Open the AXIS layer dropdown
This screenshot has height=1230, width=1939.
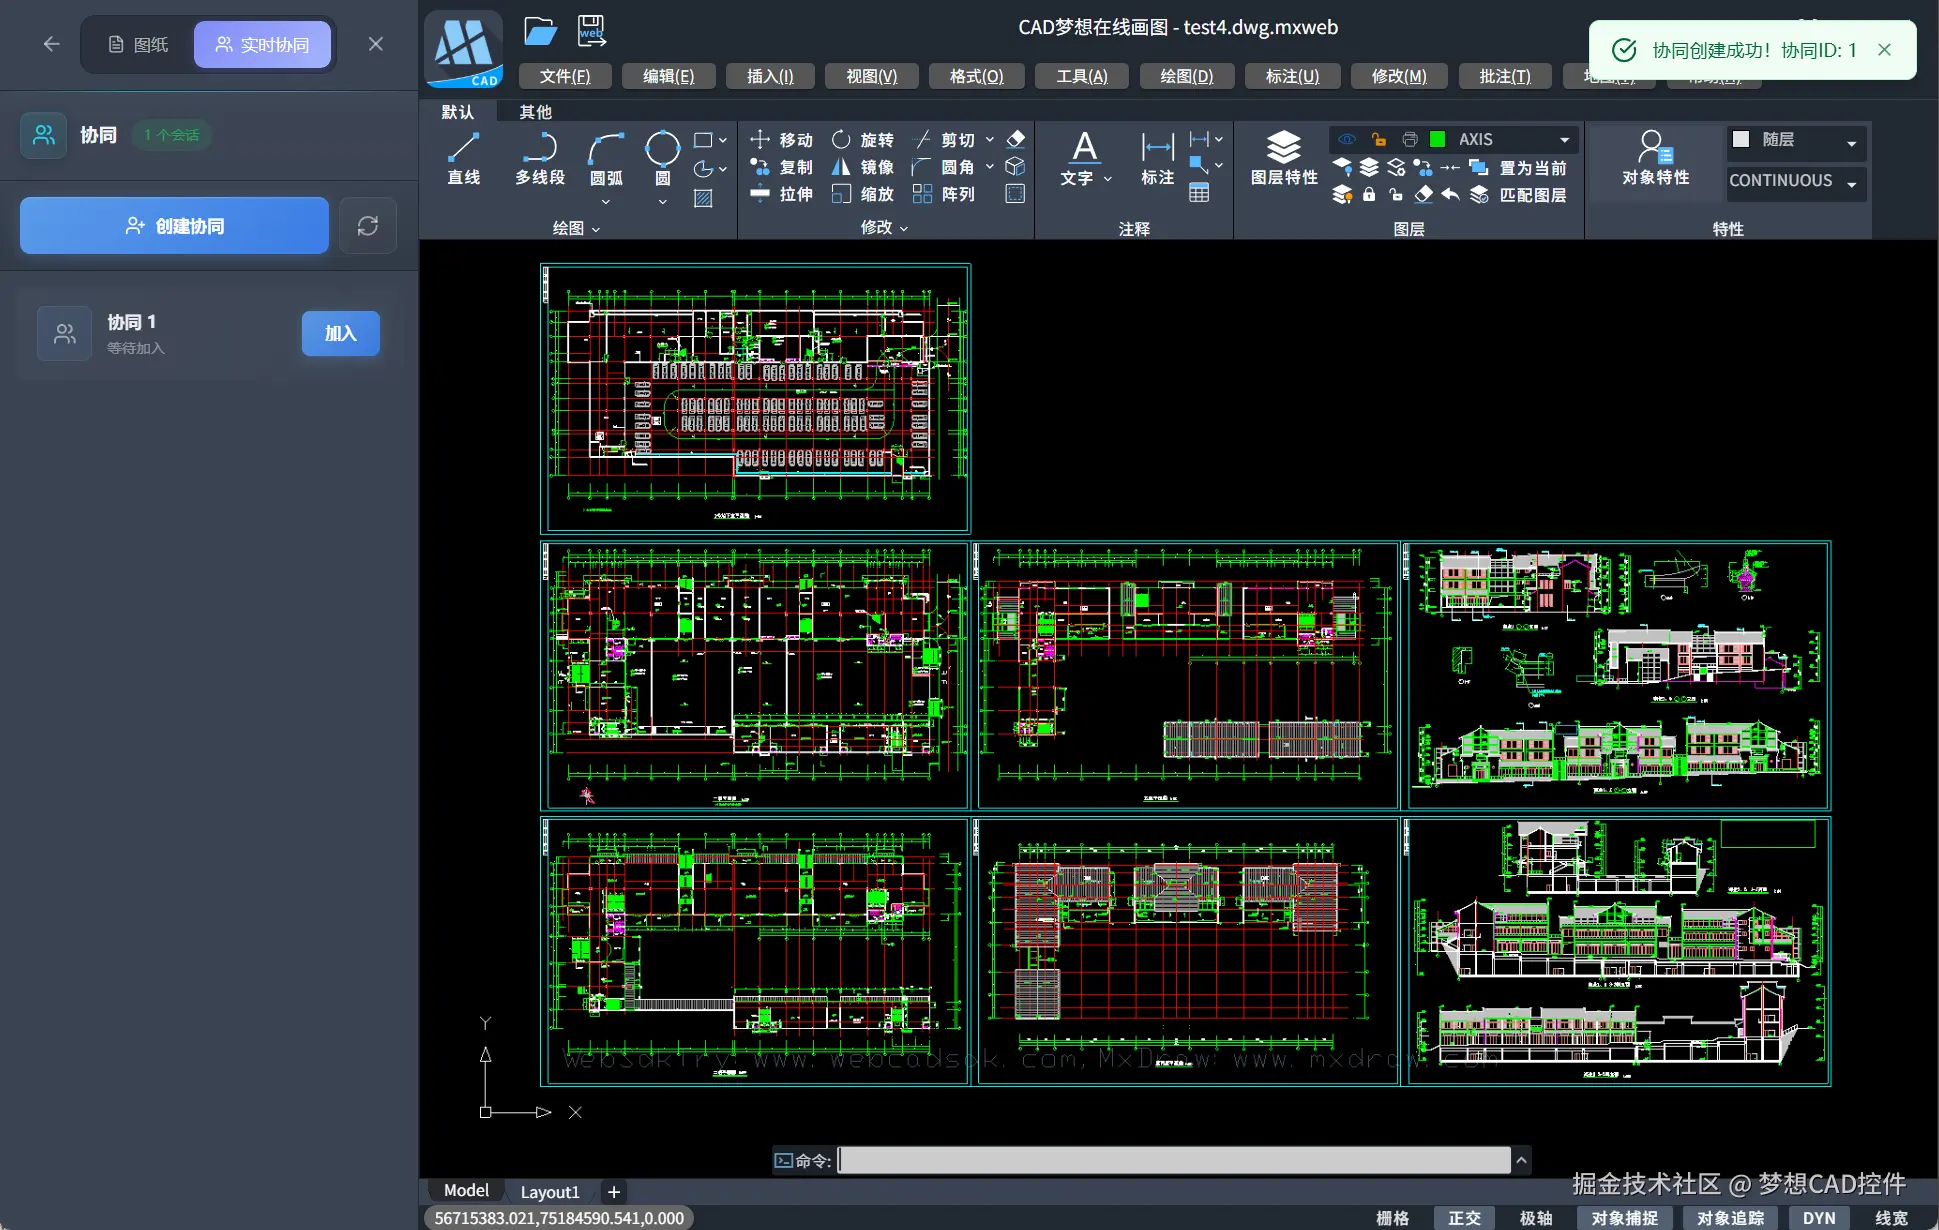coord(1564,140)
